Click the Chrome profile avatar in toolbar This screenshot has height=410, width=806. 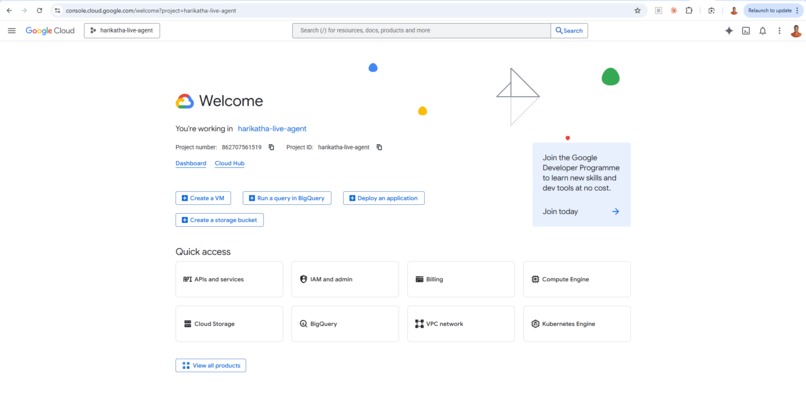(734, 10)
